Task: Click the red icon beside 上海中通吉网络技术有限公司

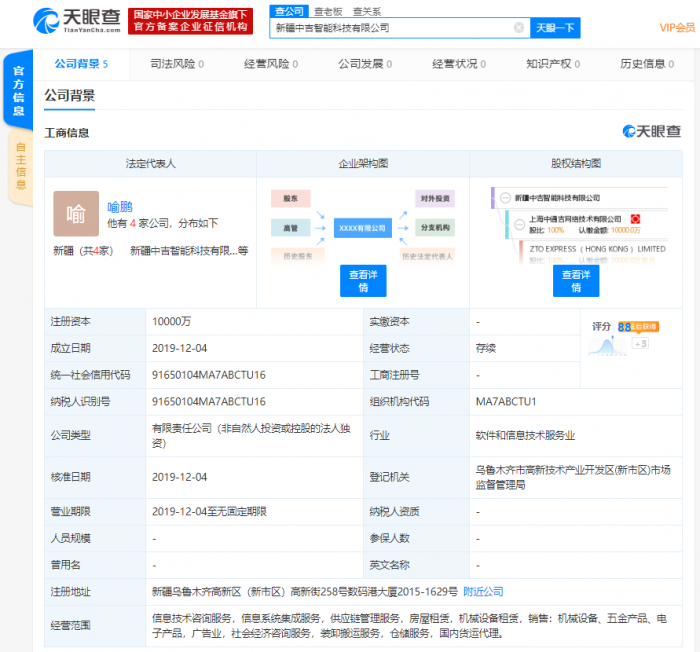Action: coord(634,218)
